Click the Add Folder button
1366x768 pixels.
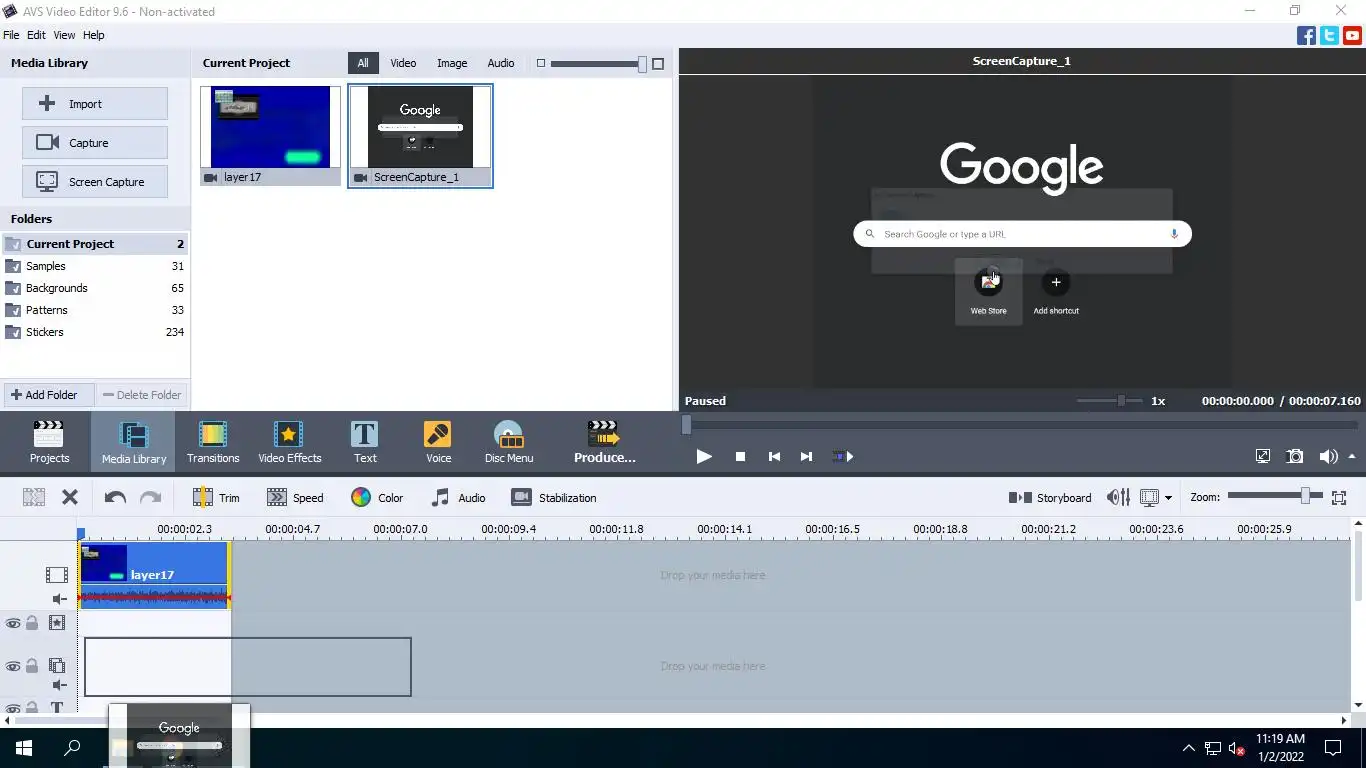(x=49, y=395)
